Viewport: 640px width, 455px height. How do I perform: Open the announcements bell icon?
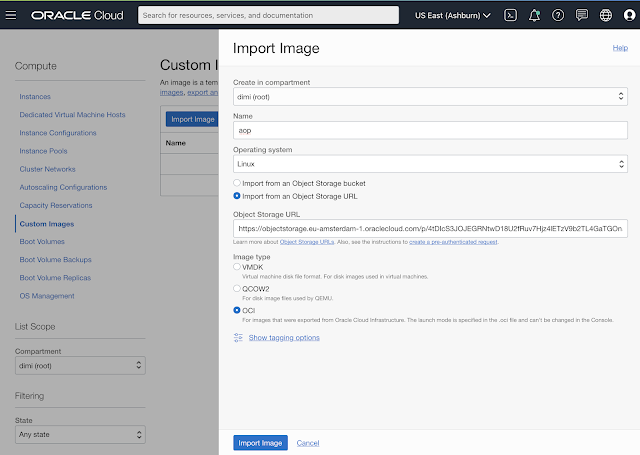(534, 16)
